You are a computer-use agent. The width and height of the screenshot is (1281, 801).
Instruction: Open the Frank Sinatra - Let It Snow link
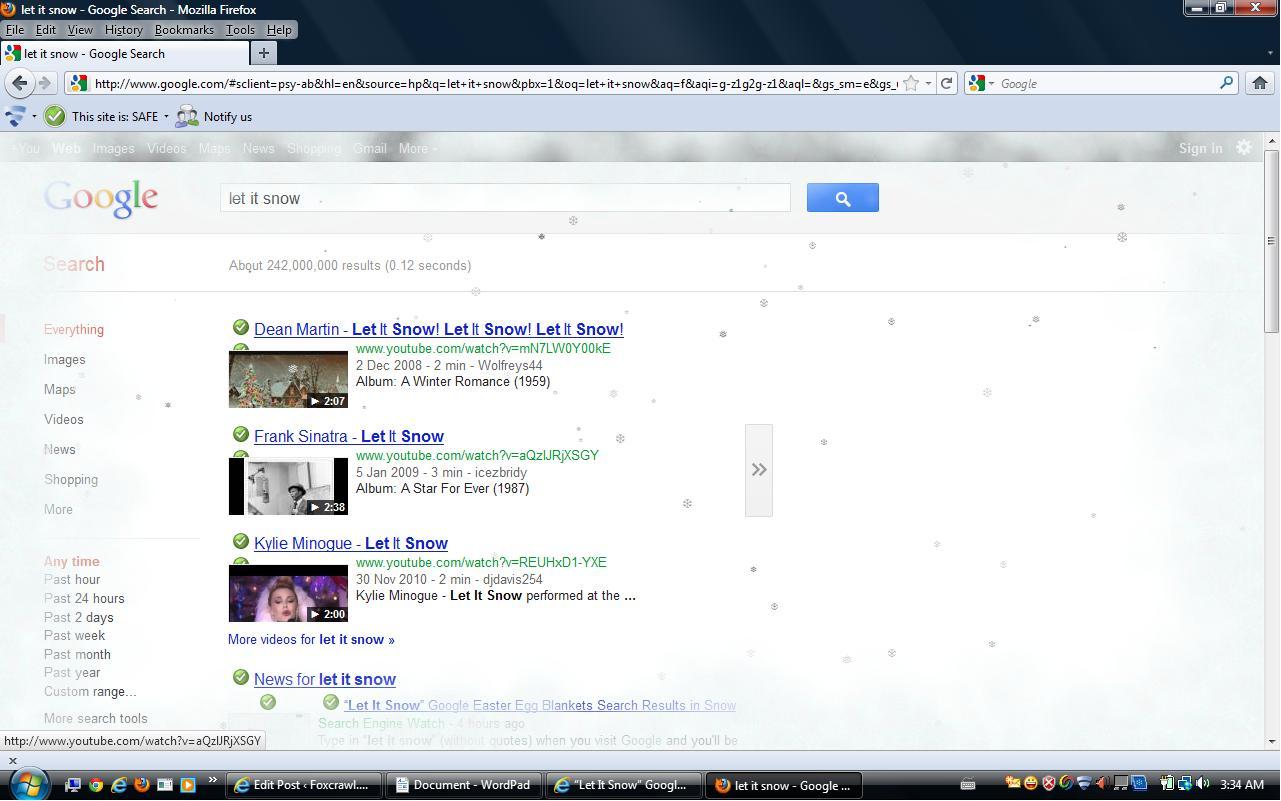pyautogui.click(x=349, y=436)
